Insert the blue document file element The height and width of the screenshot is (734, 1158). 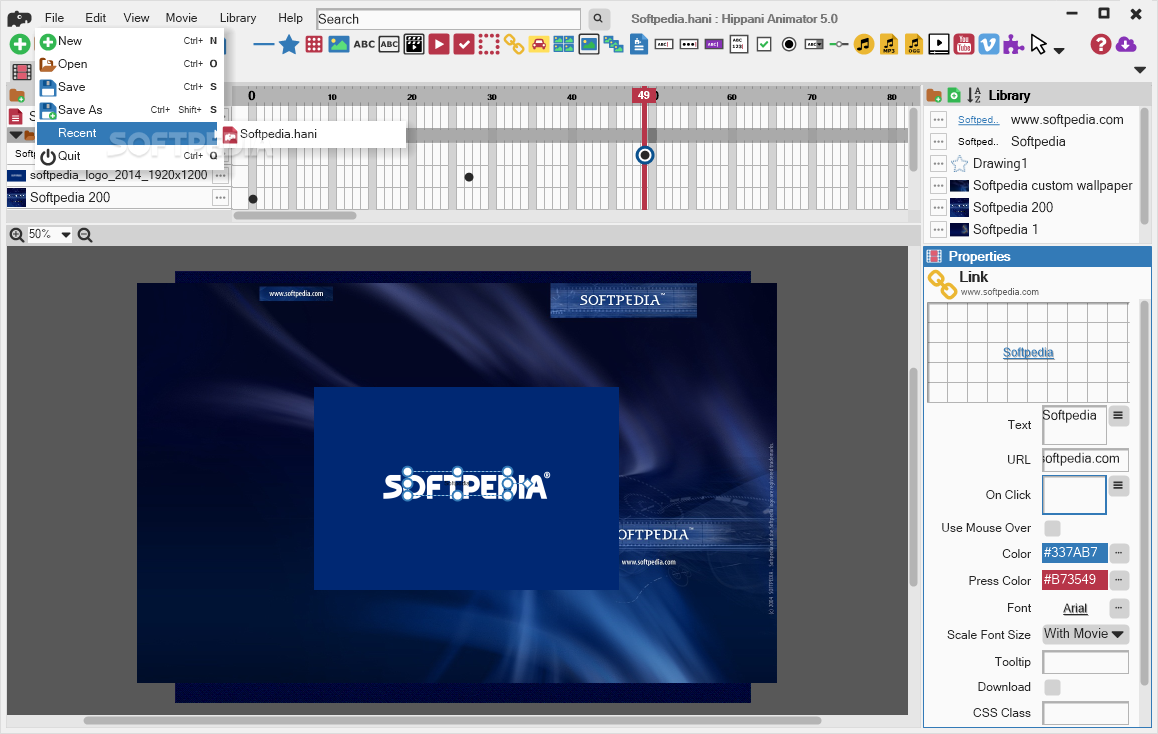[639, 44]
